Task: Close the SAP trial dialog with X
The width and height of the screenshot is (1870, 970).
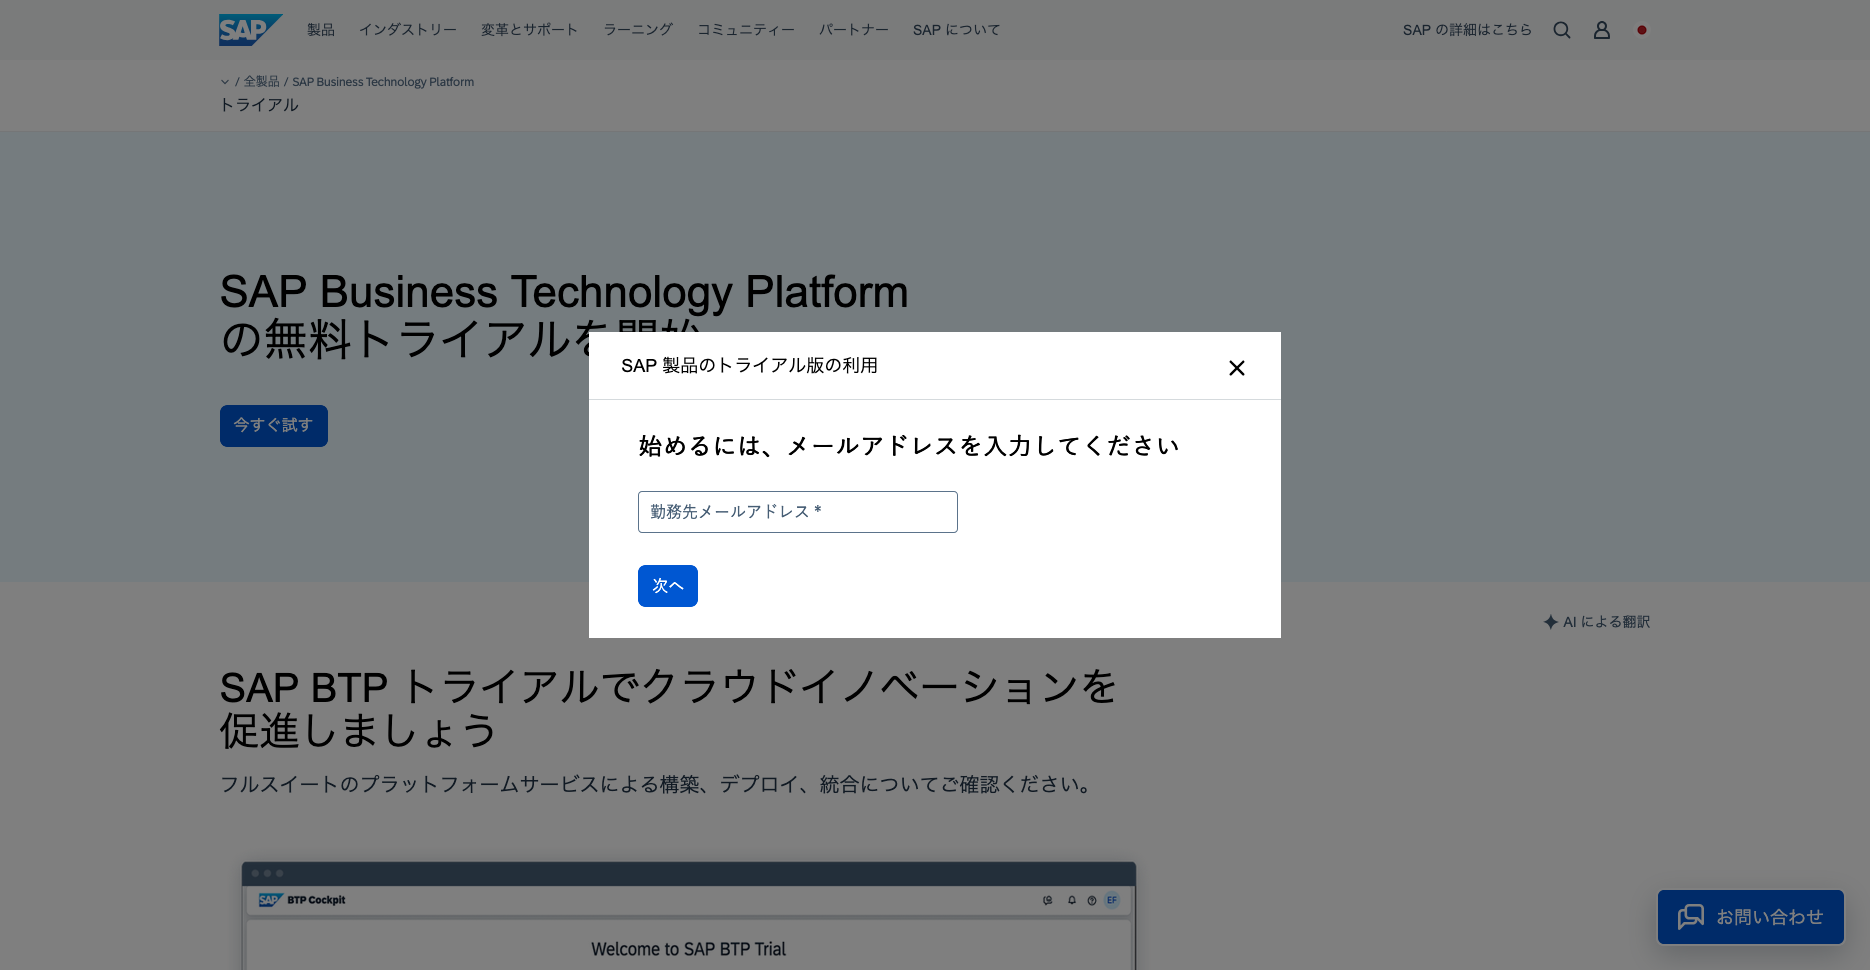Action: (1237, 368)
